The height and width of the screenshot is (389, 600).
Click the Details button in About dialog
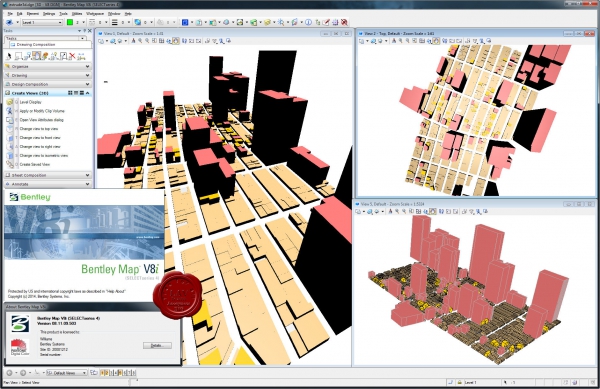[157, 345]
